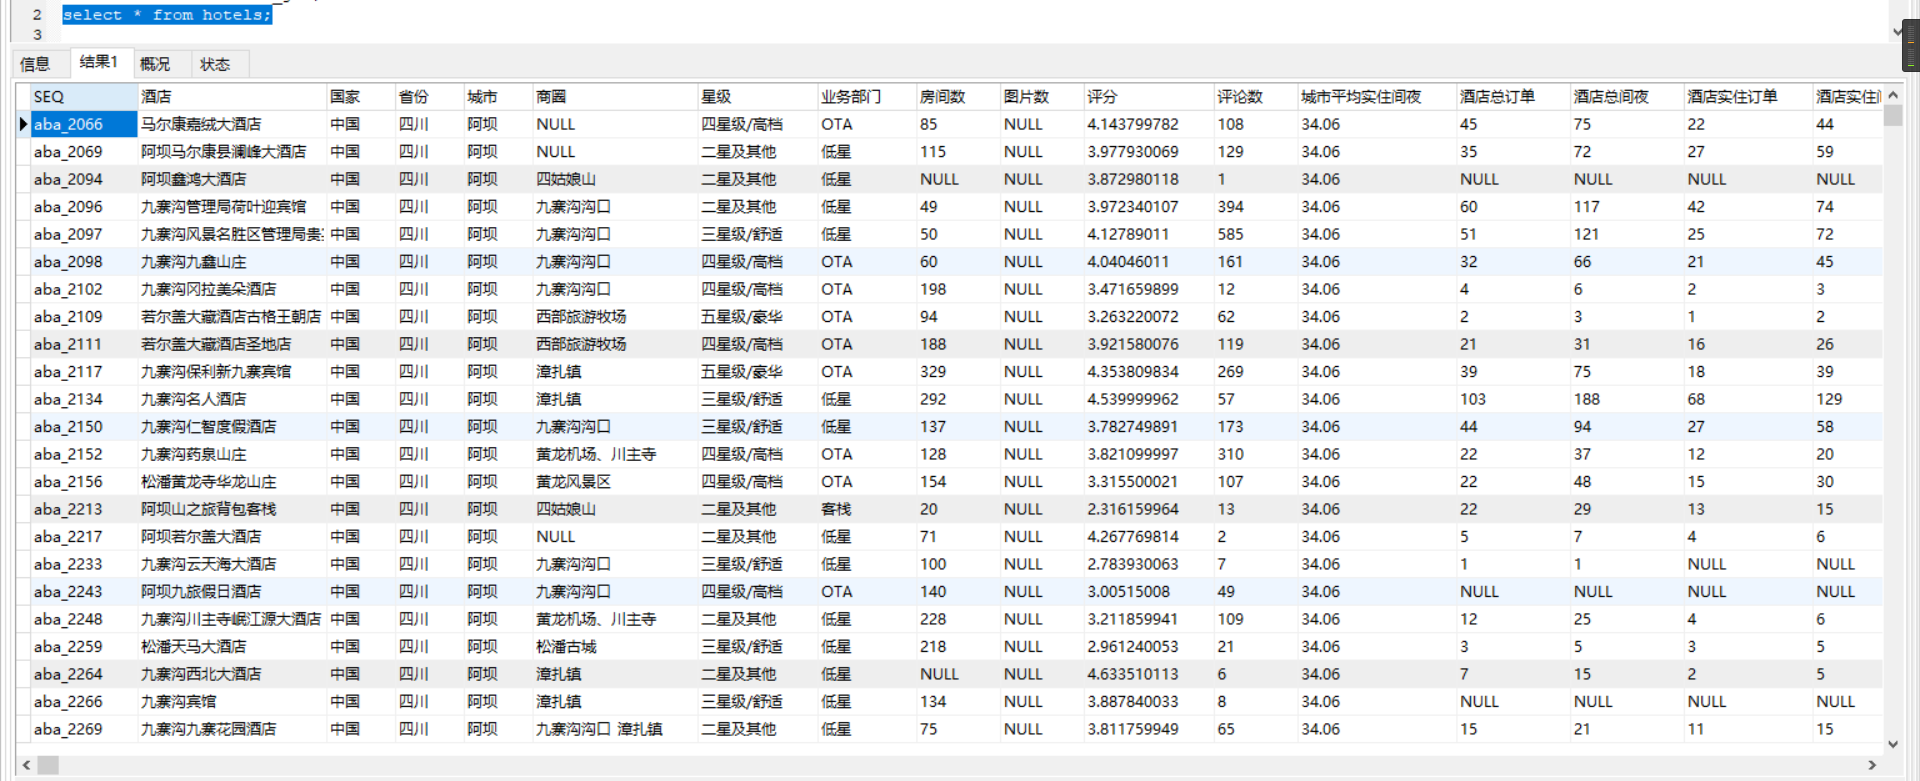Click the query editor scroll-down arrow
This screenshot has width=1920, height=781.
coord(1897,31)
